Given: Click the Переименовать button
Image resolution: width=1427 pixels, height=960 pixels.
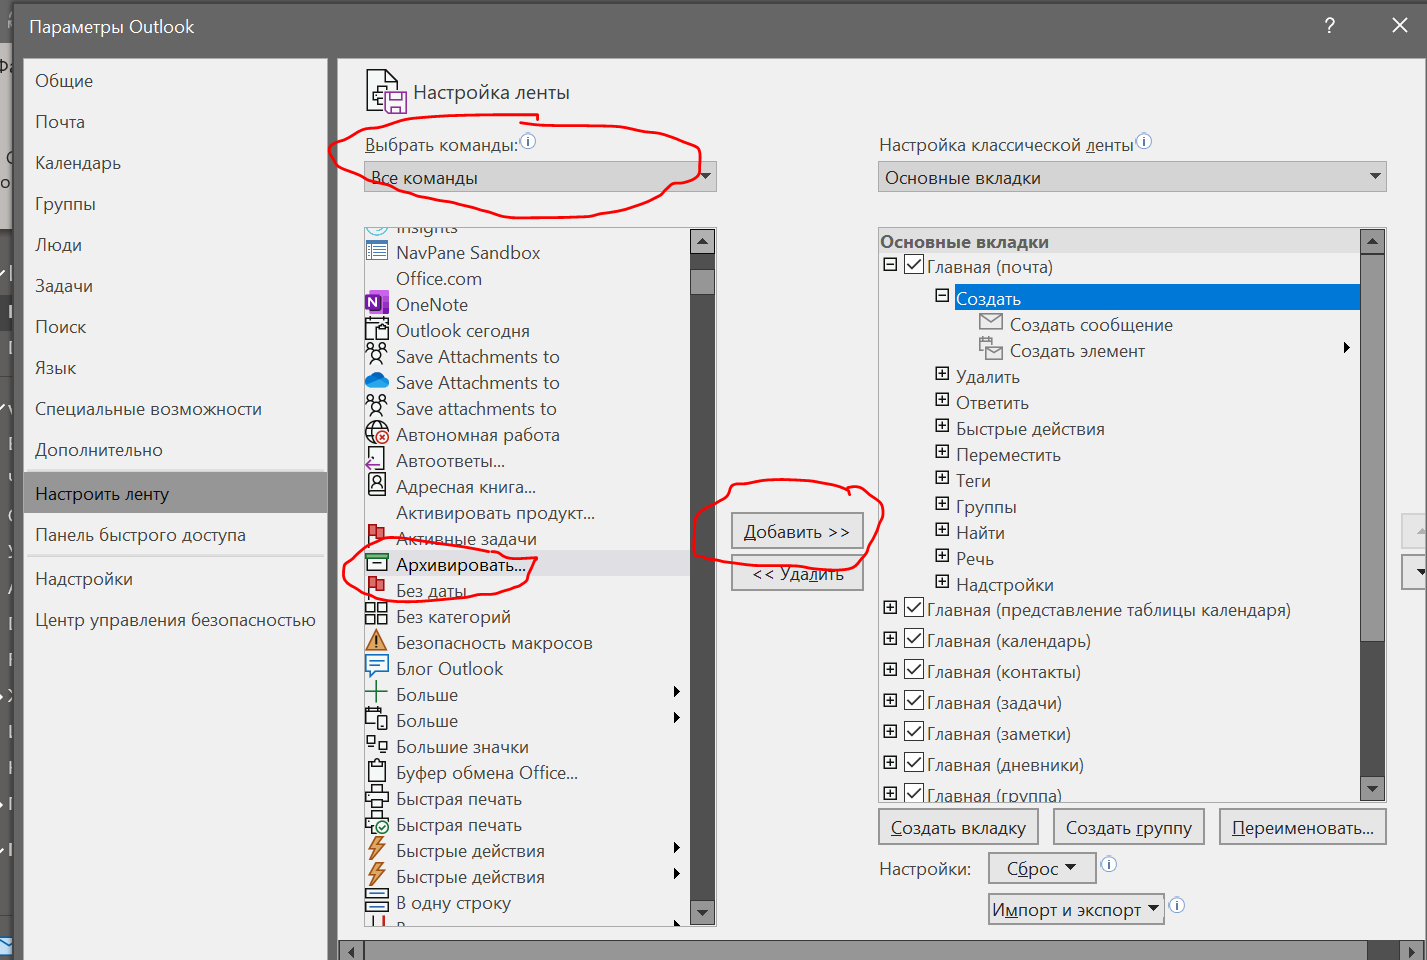Looking at the screenshot, I should pyautogui.click(x=1302, y=828).
